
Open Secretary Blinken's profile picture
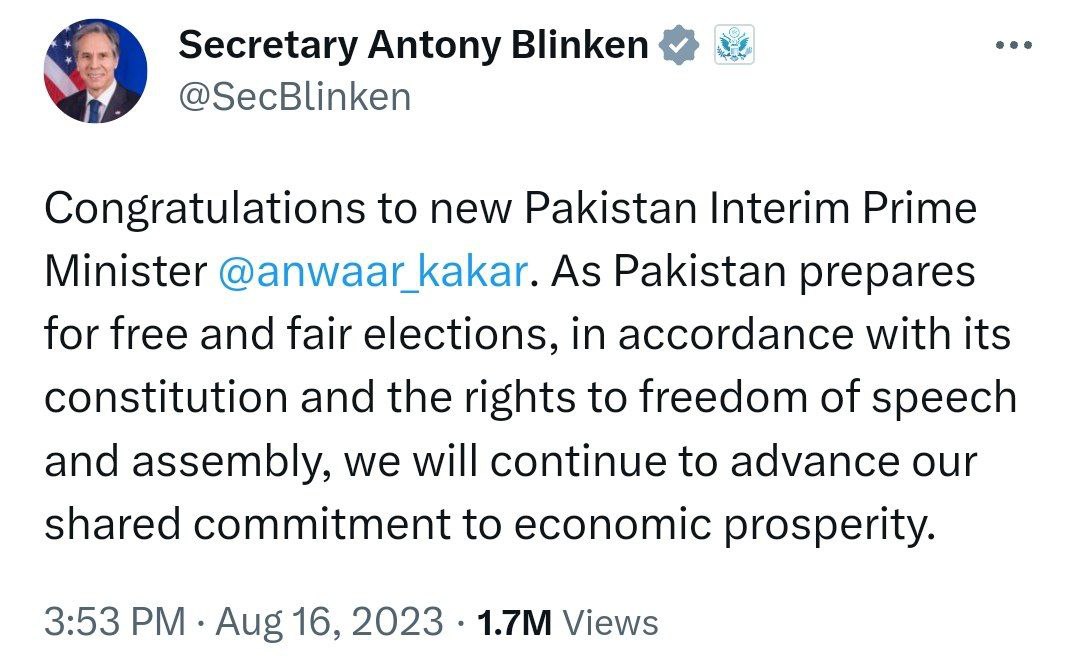[95, 71]
